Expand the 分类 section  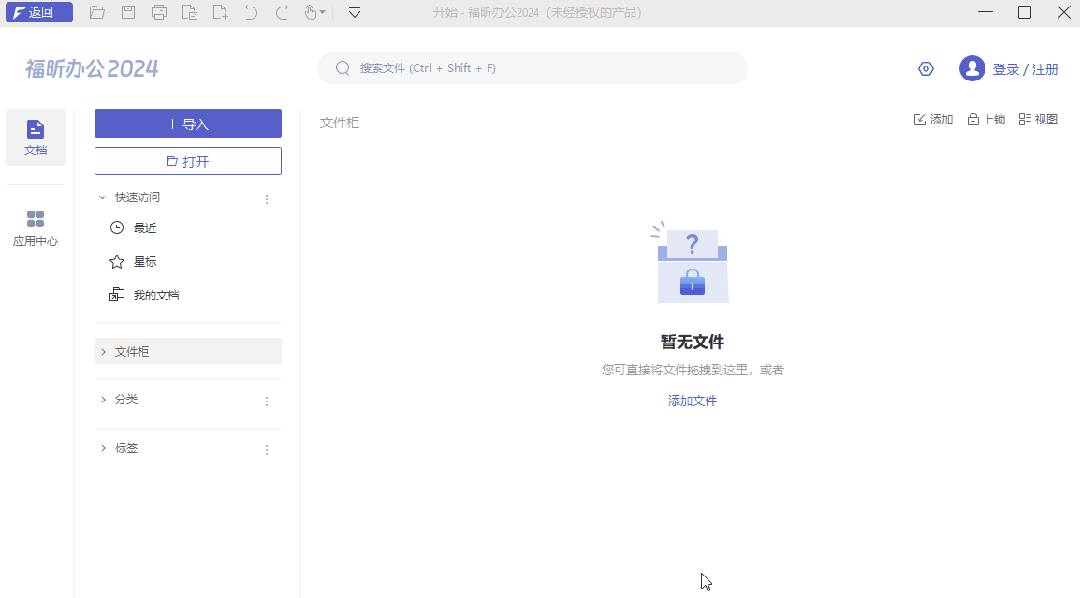point(104,399)
